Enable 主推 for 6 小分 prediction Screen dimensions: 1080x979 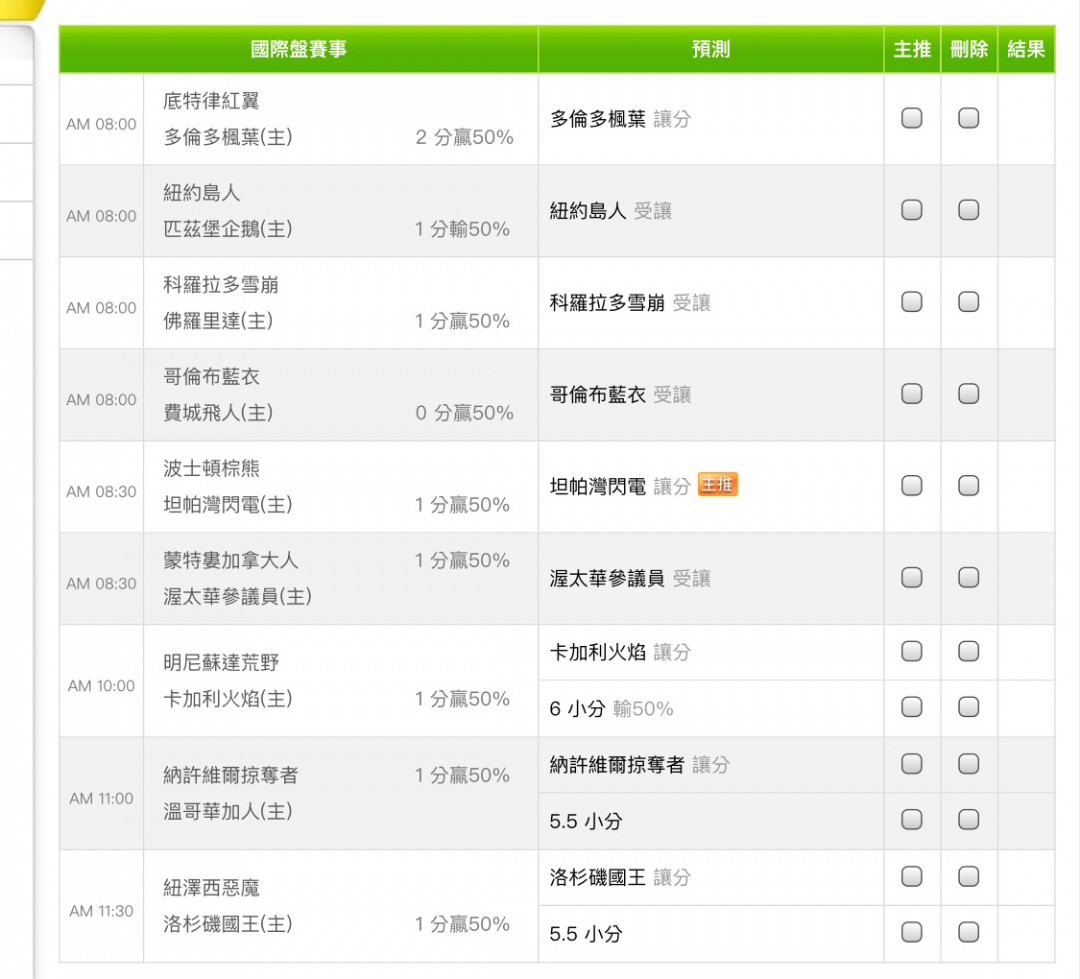click(911, 707)
